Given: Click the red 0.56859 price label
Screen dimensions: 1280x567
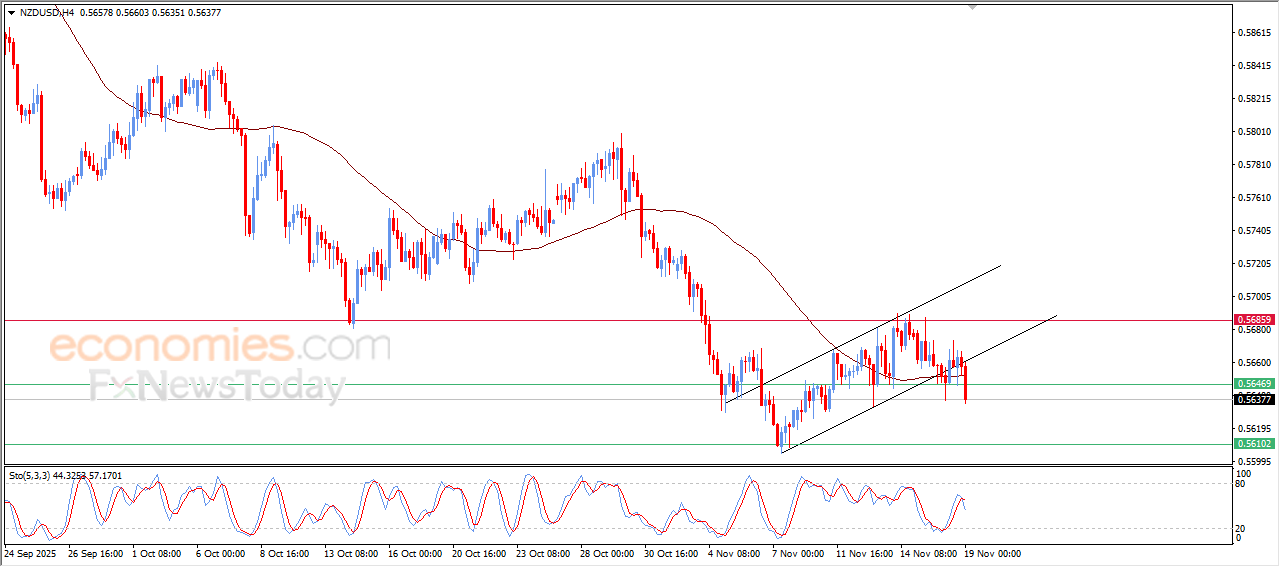Looking at the screenshot, I should click(x=1253, y=320).
